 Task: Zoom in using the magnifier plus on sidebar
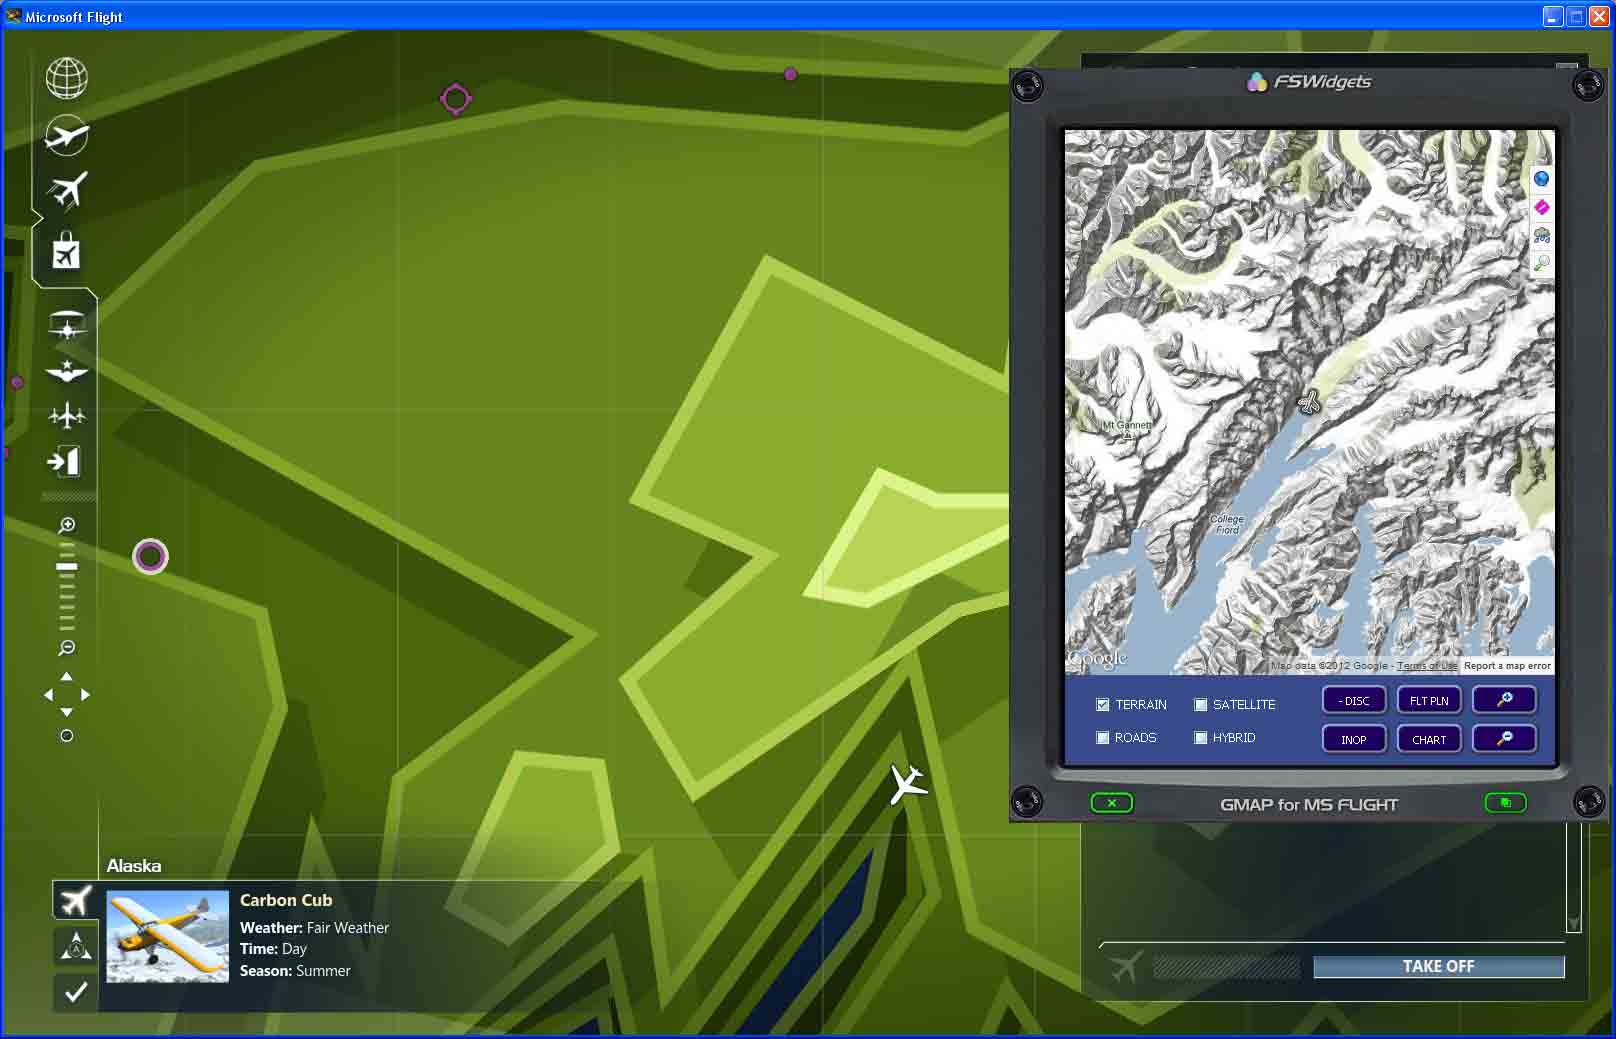coord(67,525)
